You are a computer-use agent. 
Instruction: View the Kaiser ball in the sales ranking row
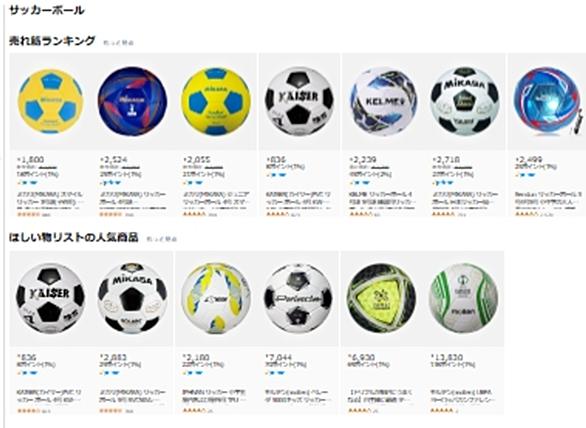click(299, 101)
